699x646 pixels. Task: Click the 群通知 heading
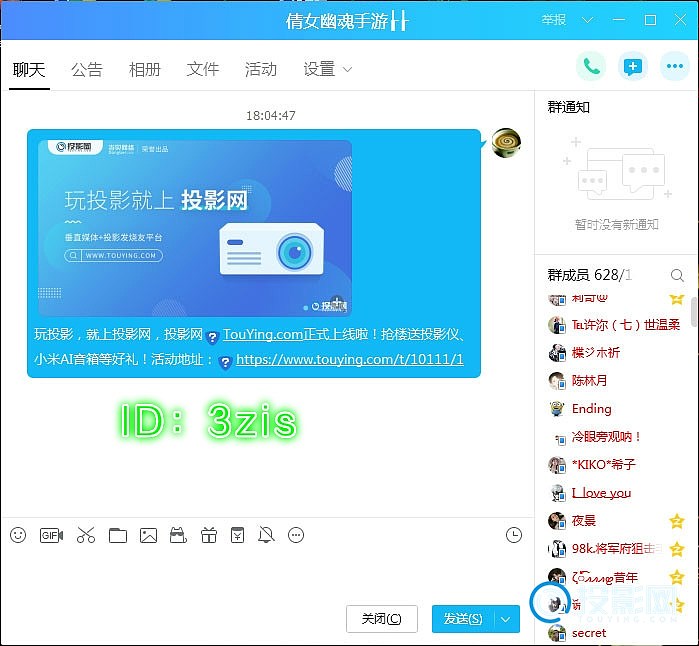pyautogui.click(x=568, y=107)
